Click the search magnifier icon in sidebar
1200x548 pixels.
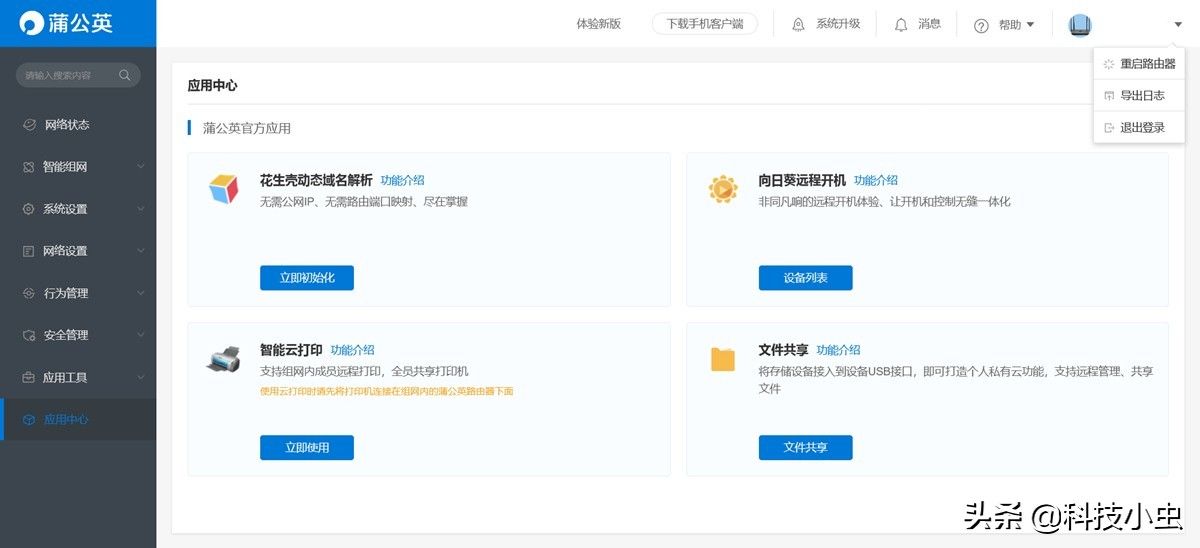point(125,75)
